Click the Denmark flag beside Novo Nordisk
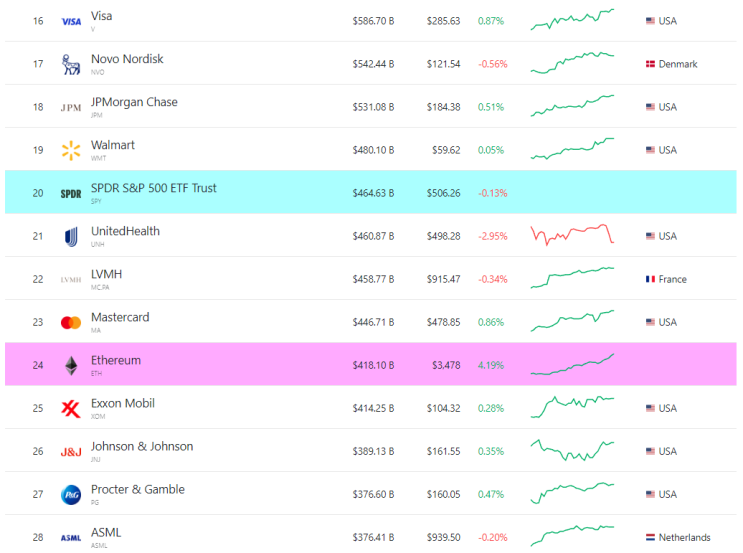The image size is (743, 553). point(650,64)
